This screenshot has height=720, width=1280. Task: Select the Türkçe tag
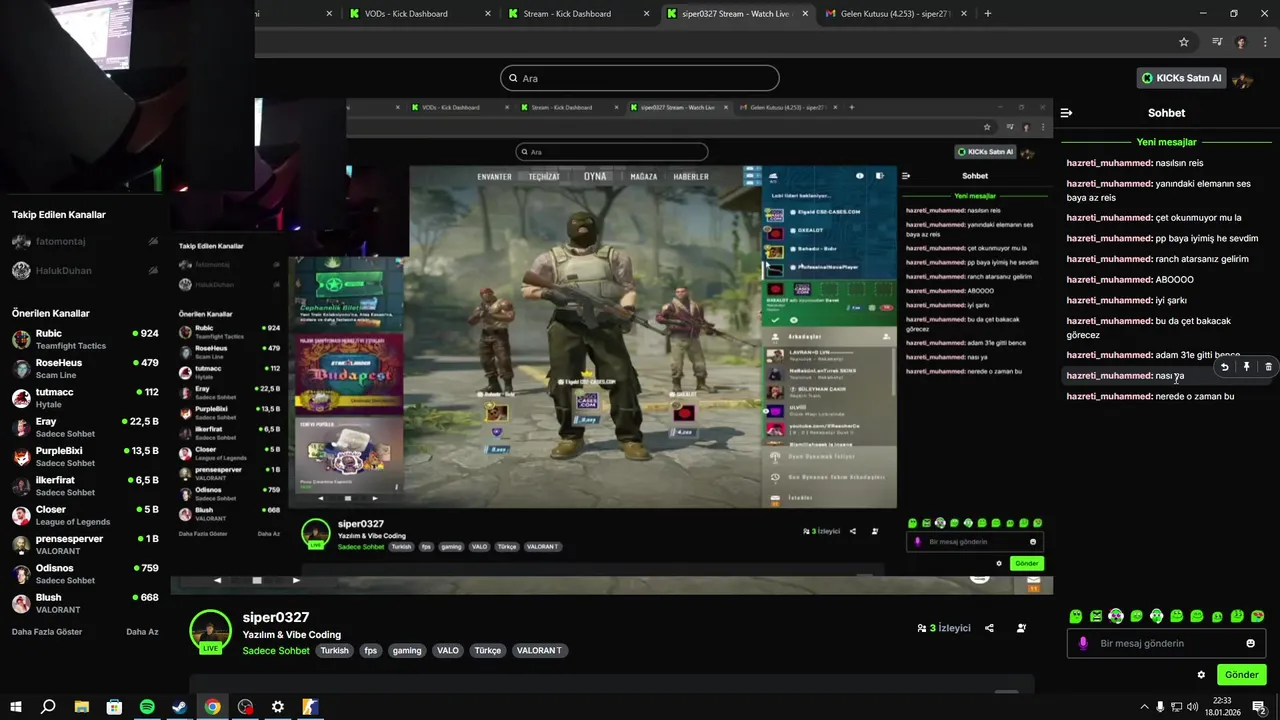pyautogui.click(x=488, y=650)
